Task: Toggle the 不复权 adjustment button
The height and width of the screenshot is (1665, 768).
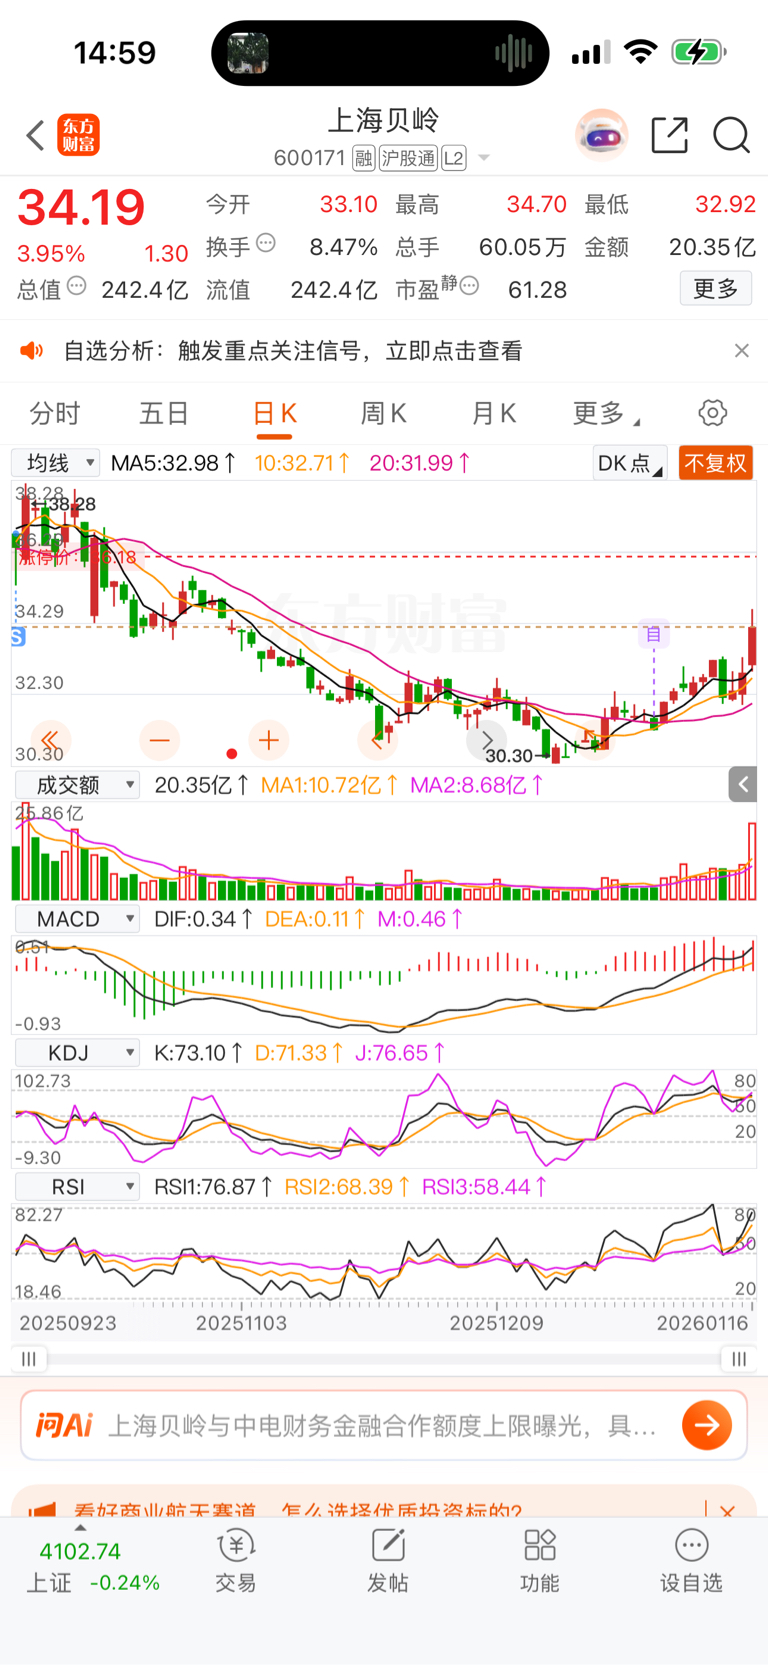Action: [x=715, y=463]
